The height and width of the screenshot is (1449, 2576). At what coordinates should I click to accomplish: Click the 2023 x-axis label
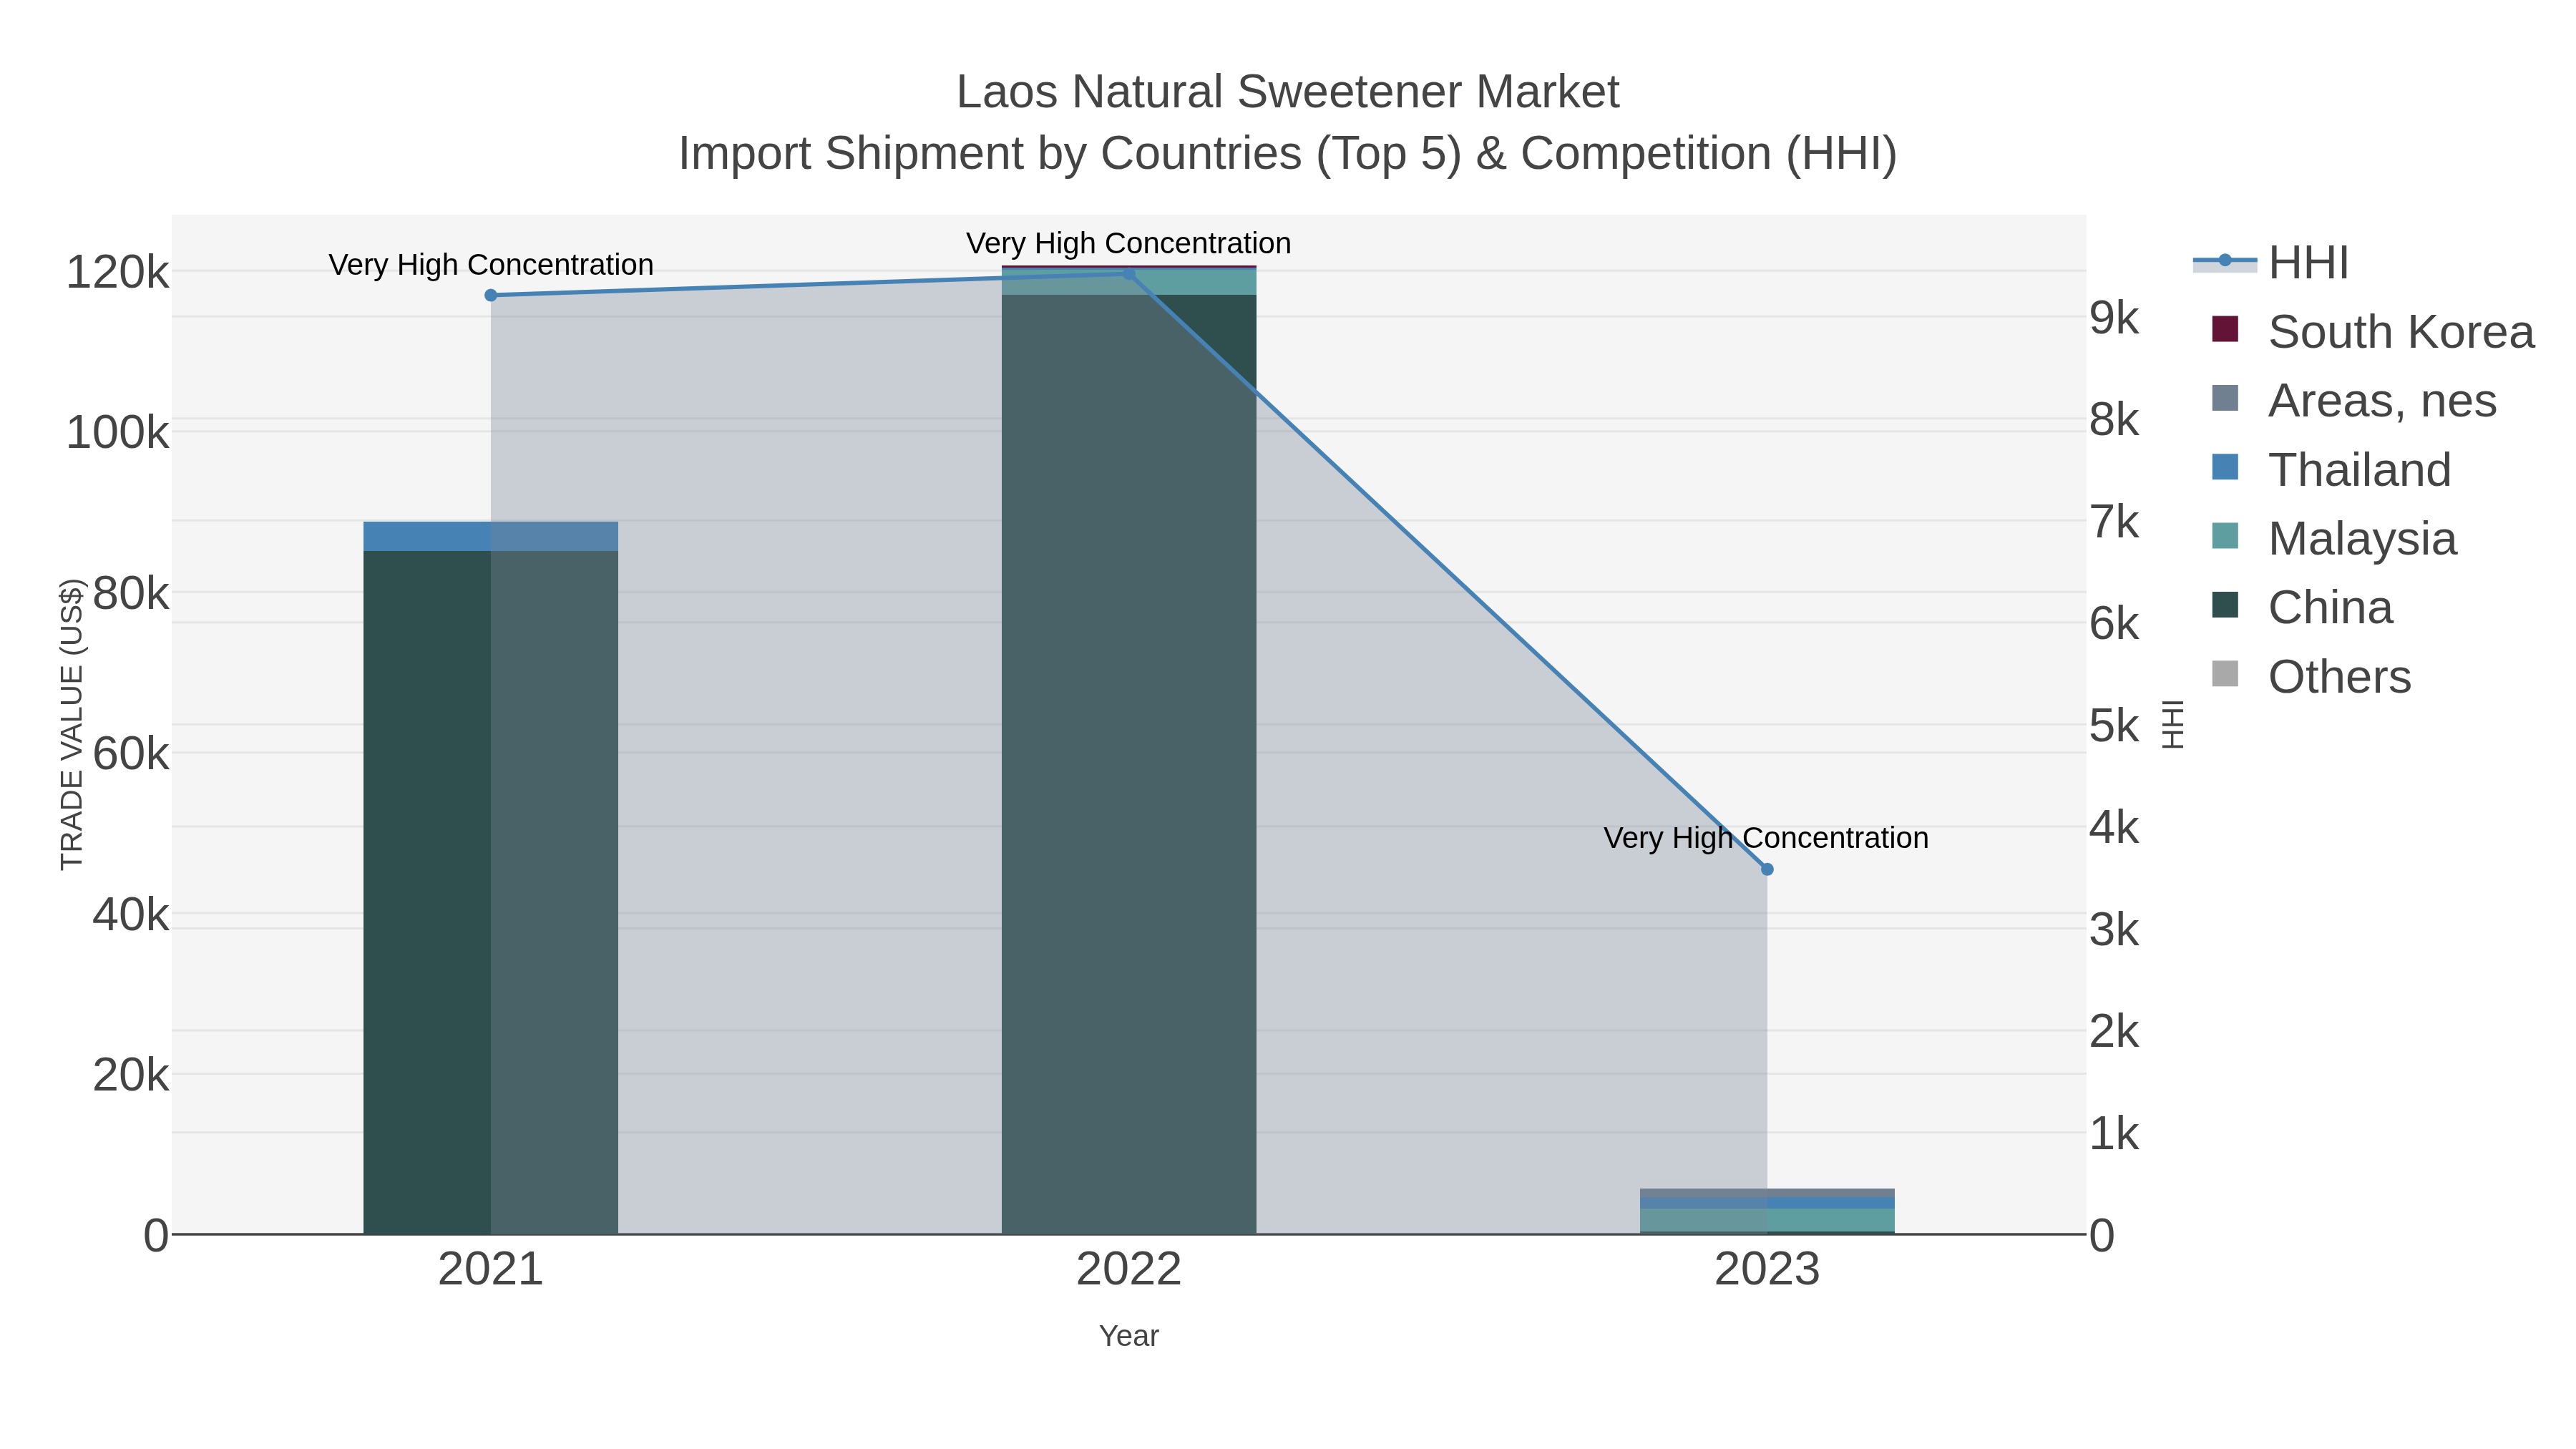pyautogui.click(x=1767, y=1270)
